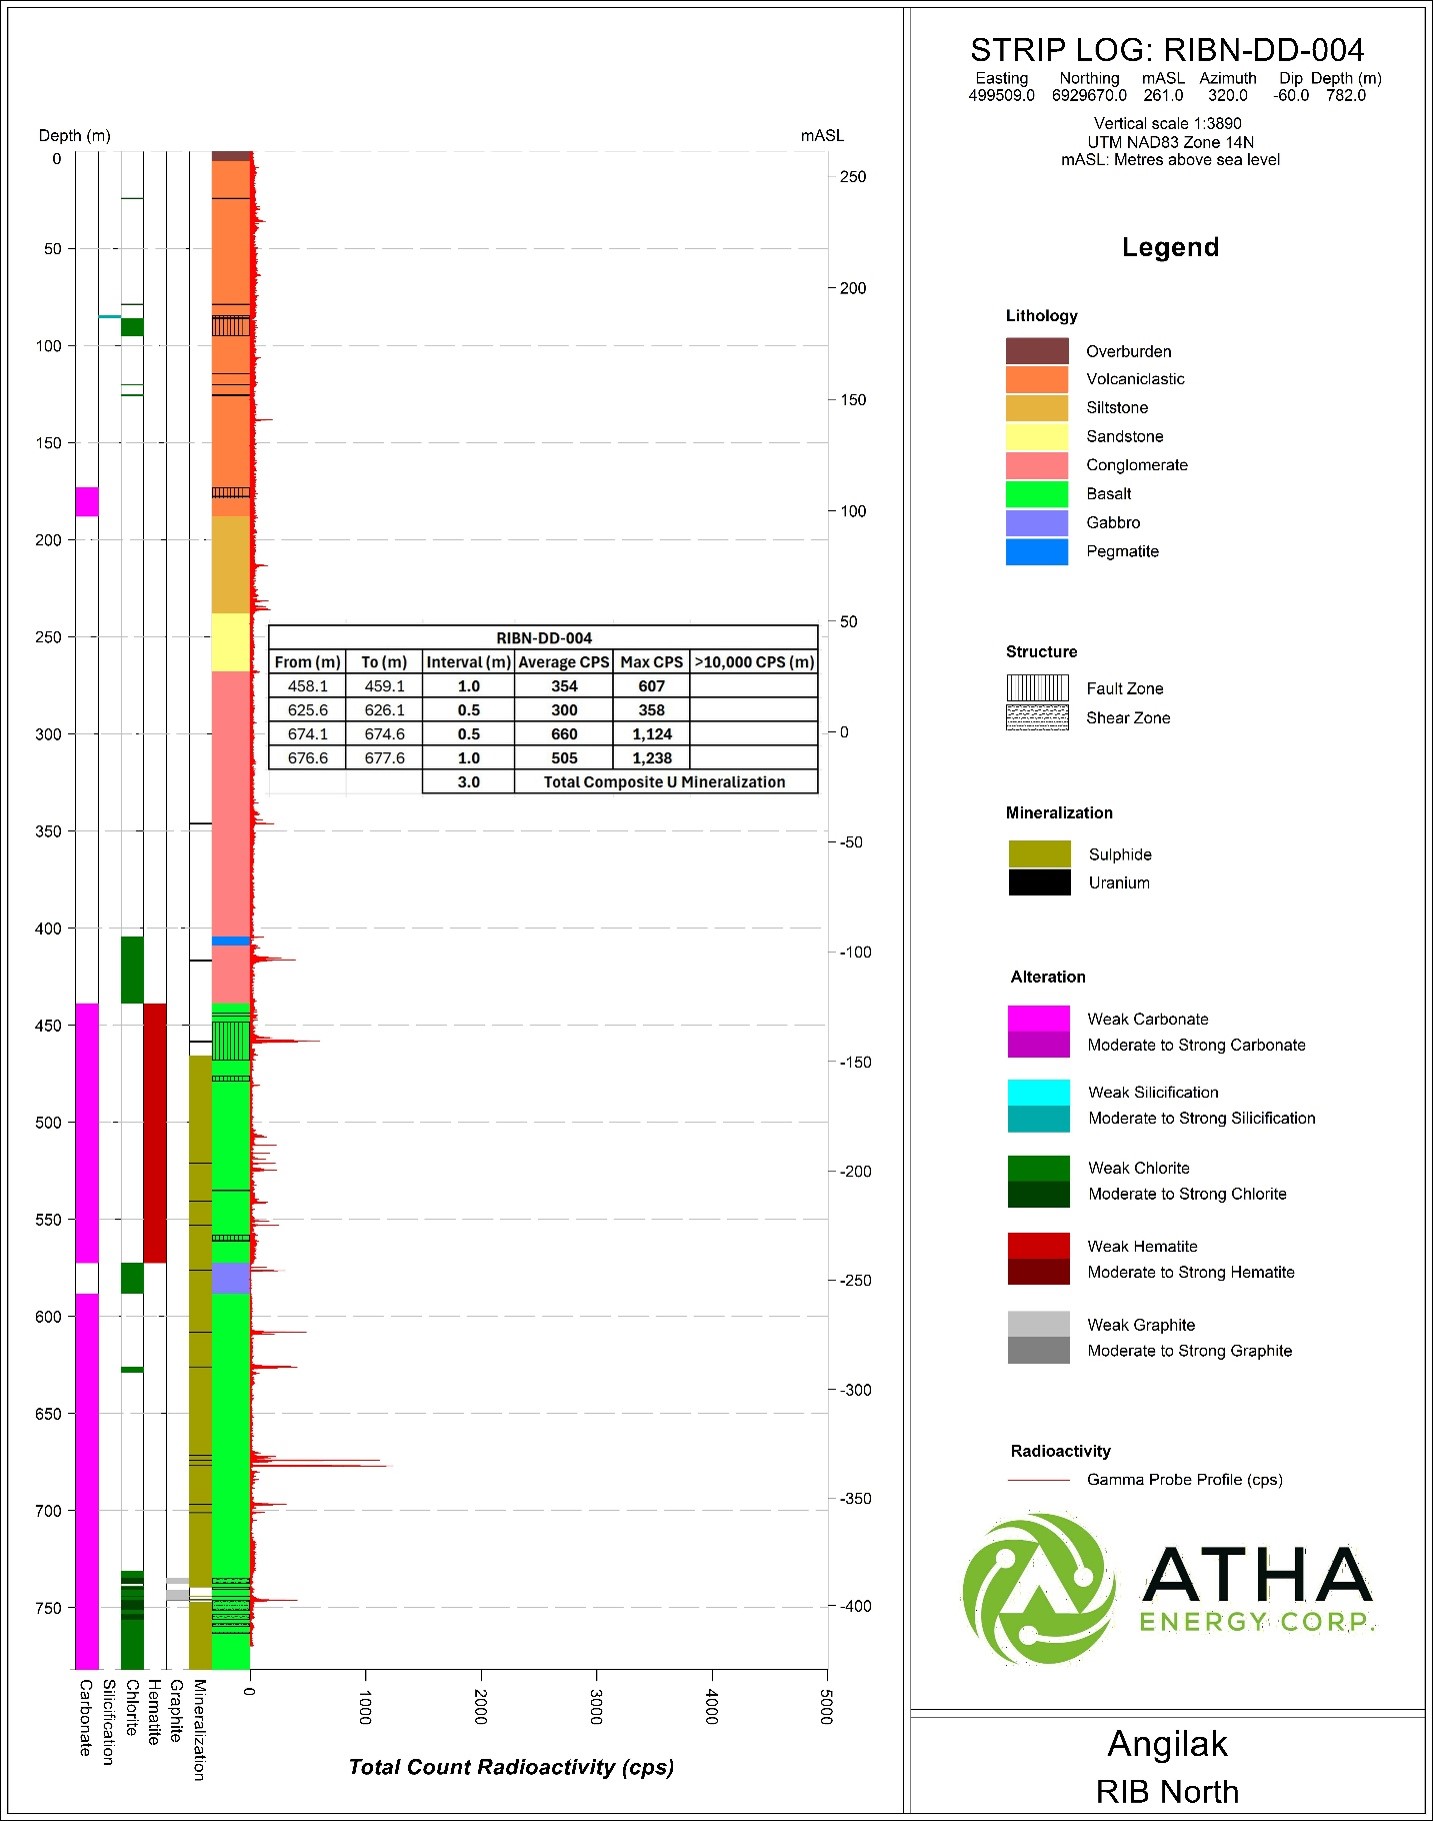Select the Weak Silicification cyan swatch

1038,1092
